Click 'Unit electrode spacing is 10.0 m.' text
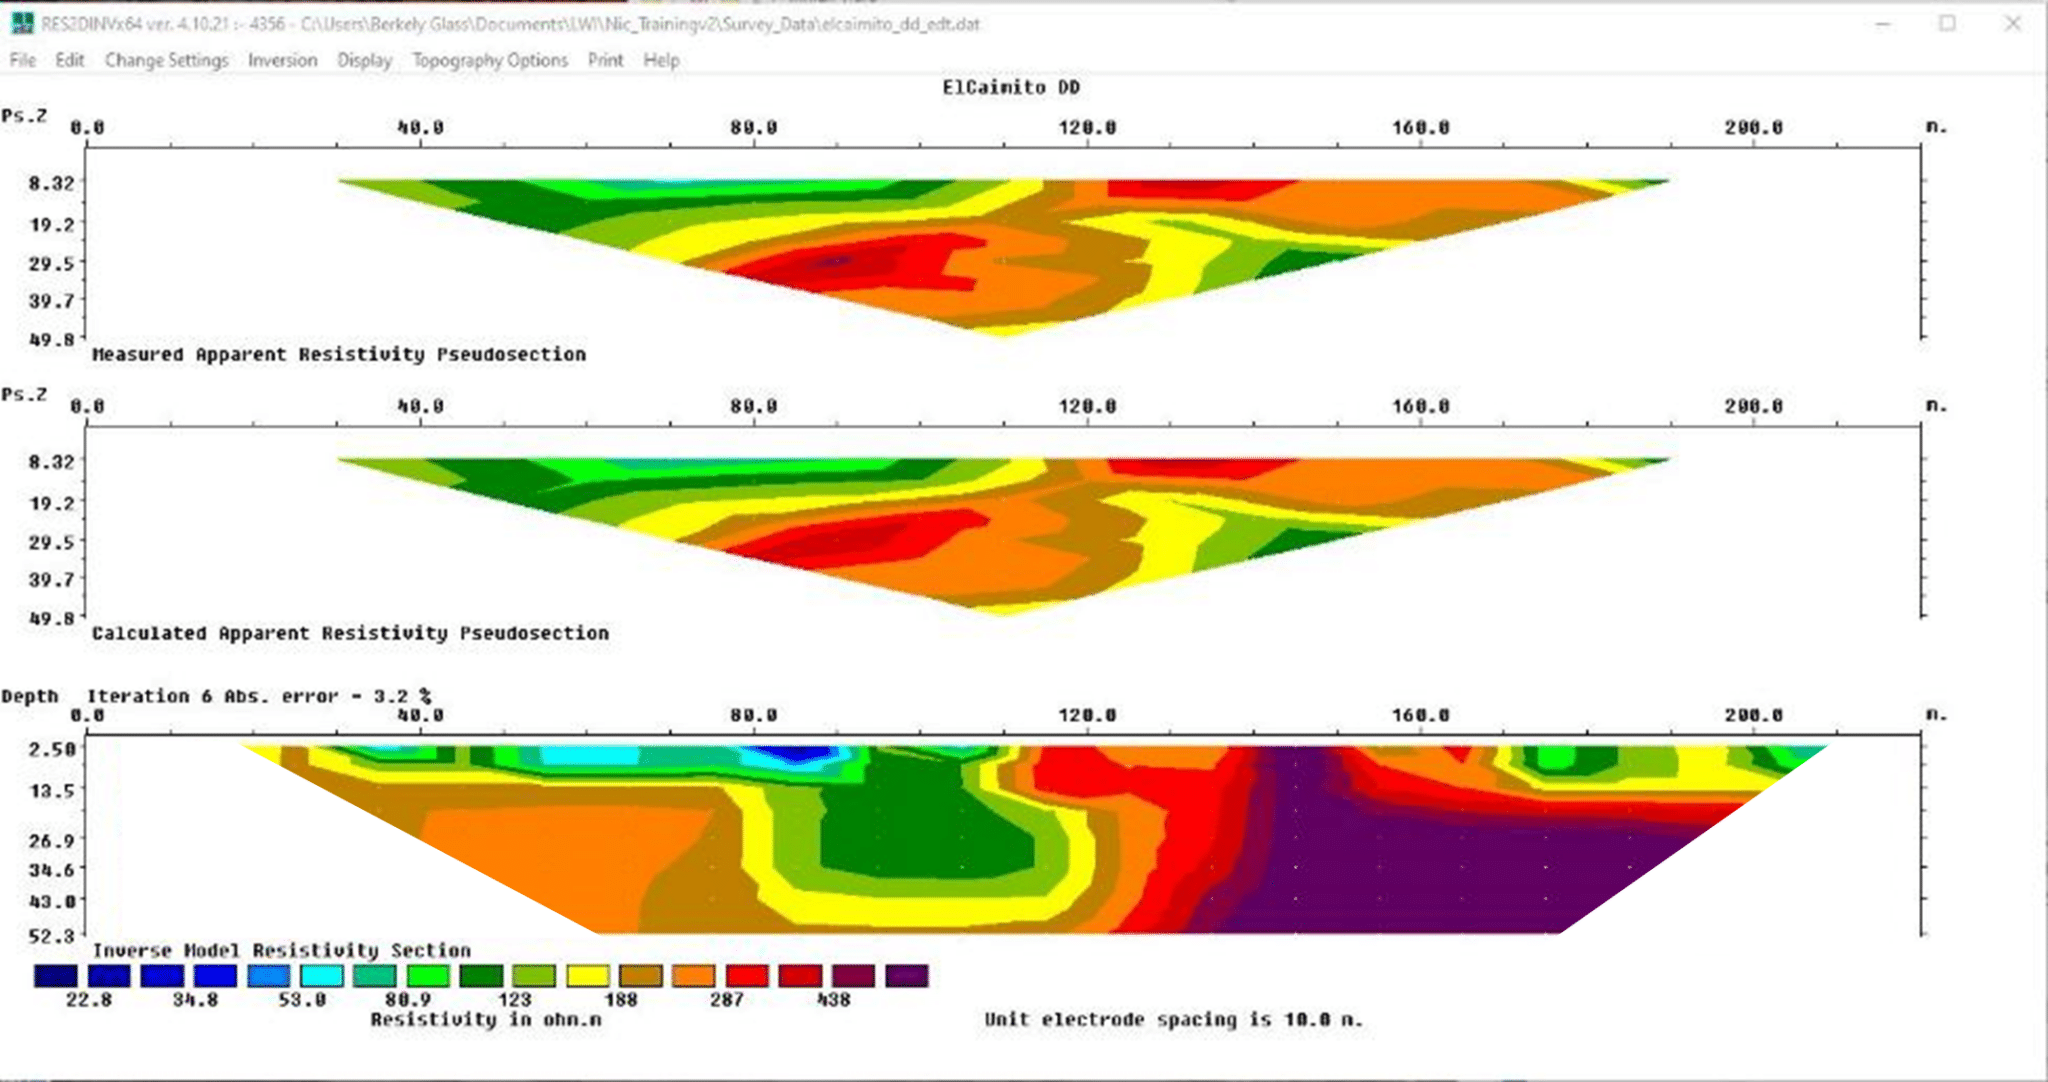The width and height of the screenshot is (2048, 1082). click(x=1174, y=1020)
